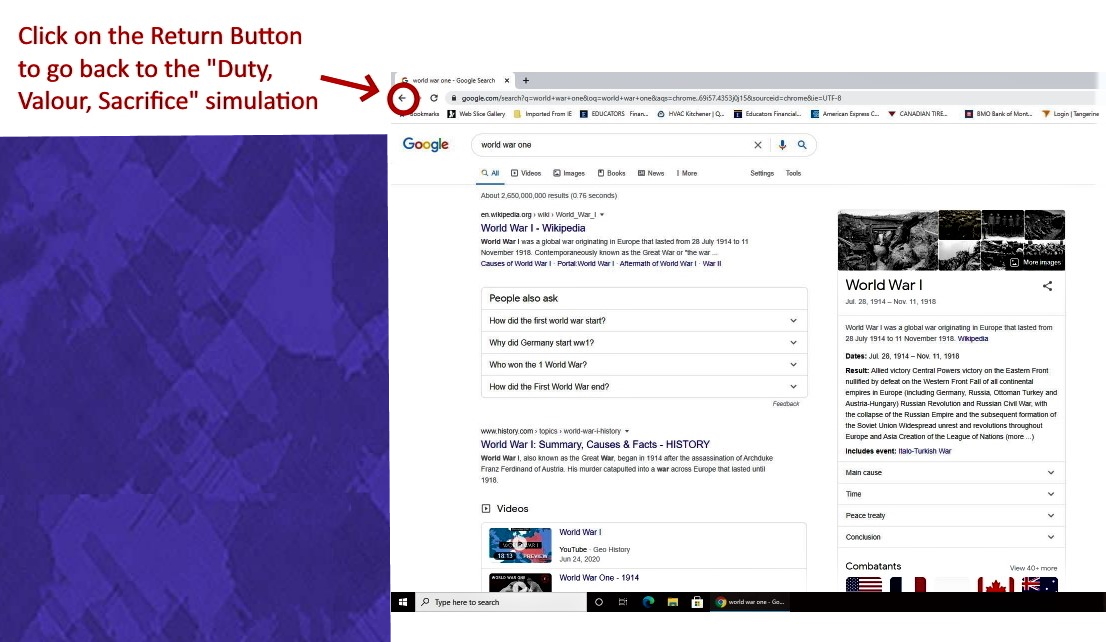
Task: Open the Login | Tangerine bookmark
Action: pyautogui.click(x=1070, y=114)
